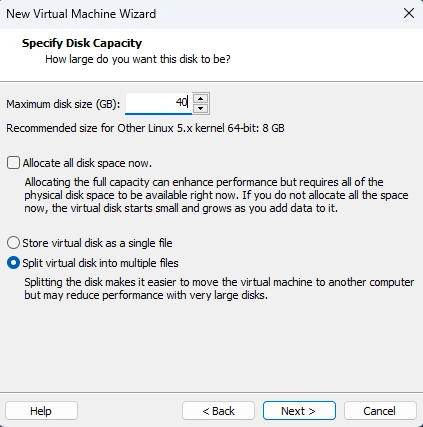Click the Allocating the full capacity description paragraph
This screenshot has width=423, height=427.
pyautogui.click(x=216, y=195)
